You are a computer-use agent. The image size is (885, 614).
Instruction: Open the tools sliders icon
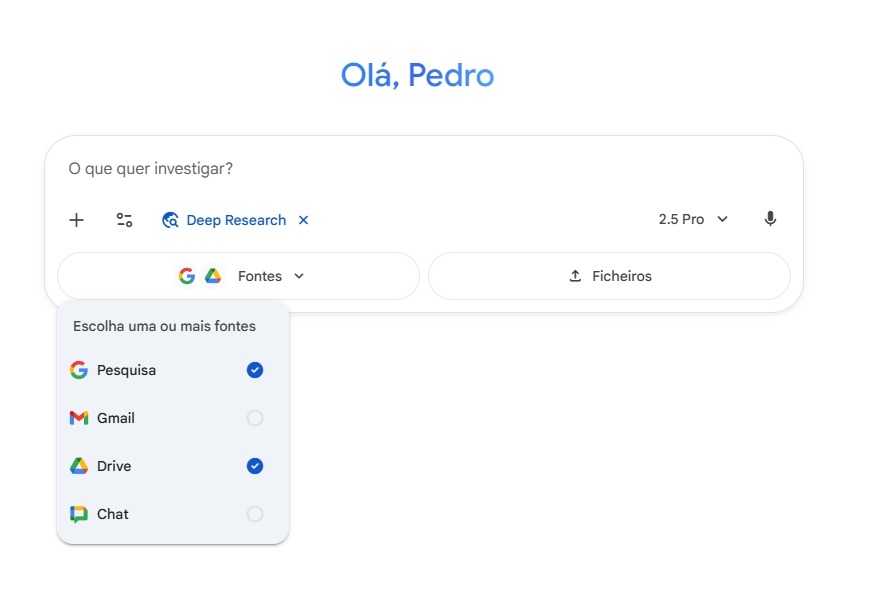(x=124, y=220)
